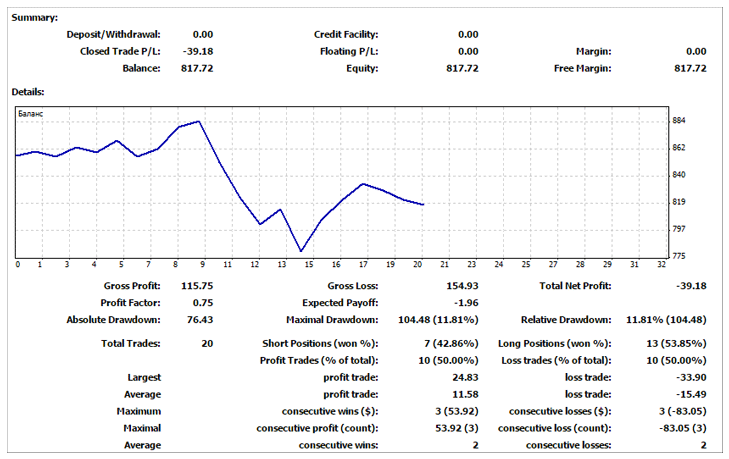This screenshot has width=729, height=459.
Task: Click the Credit Facility label
Action: coord(345,34)
